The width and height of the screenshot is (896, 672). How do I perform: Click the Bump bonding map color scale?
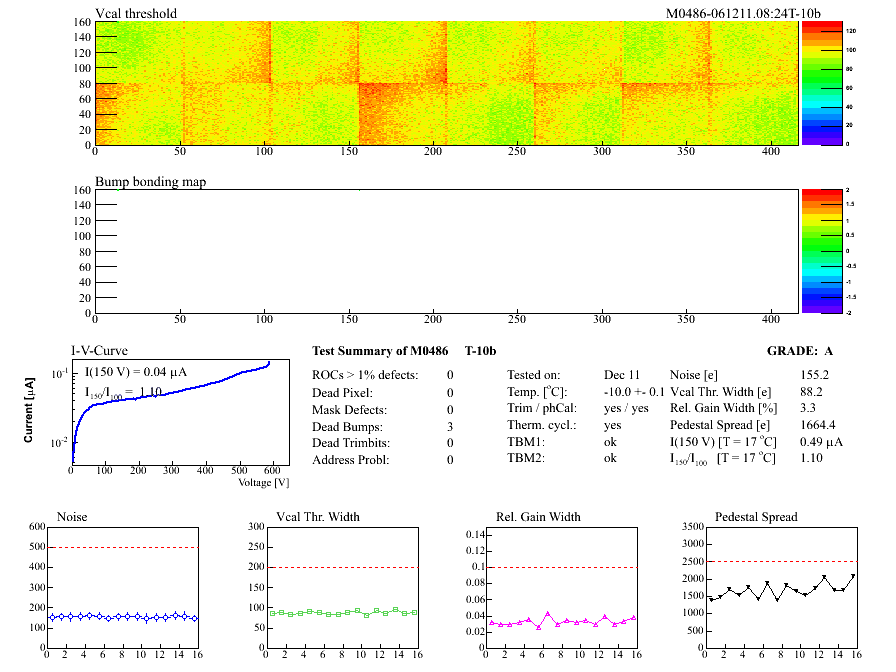pos(815,251)
